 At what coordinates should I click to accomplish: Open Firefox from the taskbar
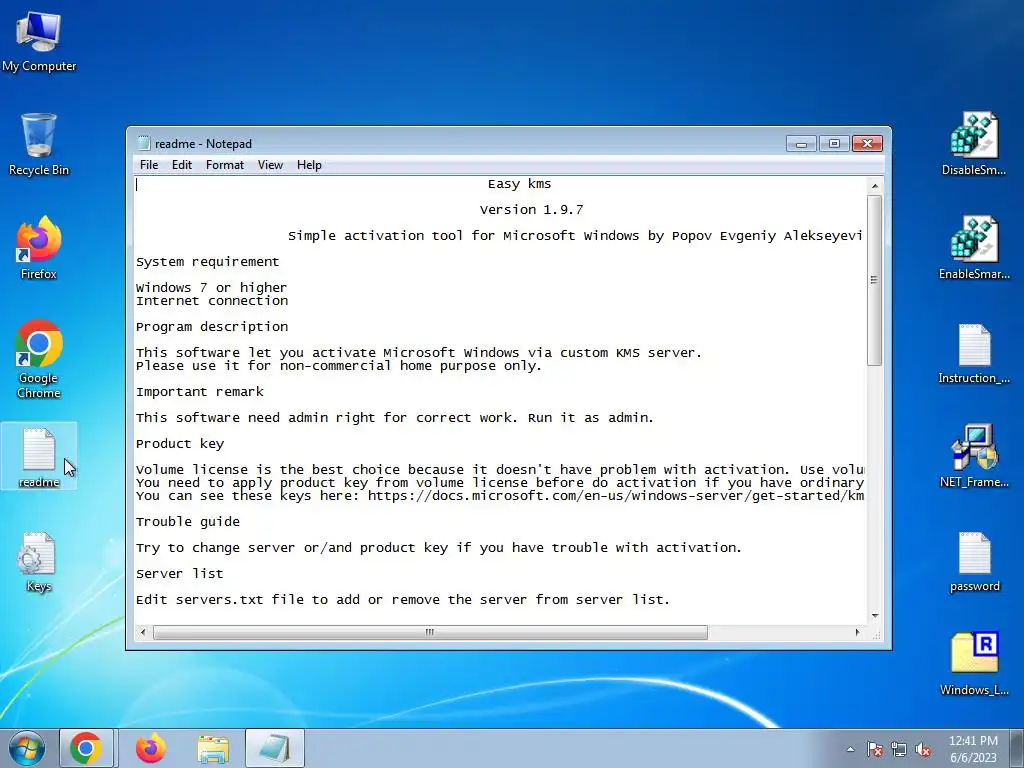click(151, 748)
